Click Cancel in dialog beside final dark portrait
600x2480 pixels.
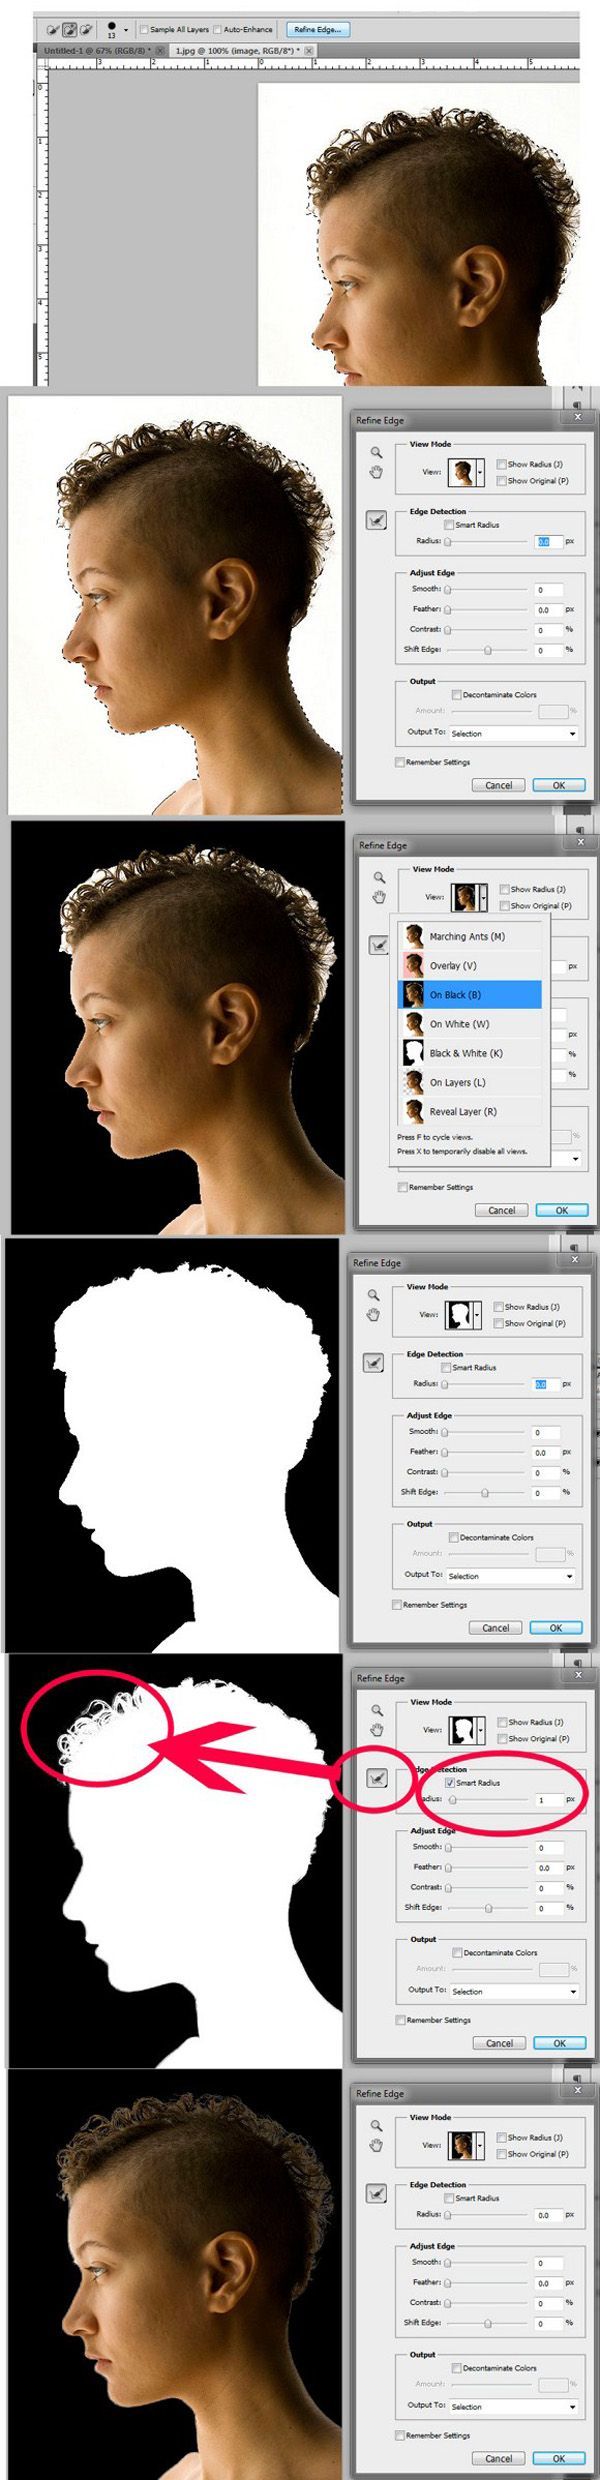tap(499, 2458)
